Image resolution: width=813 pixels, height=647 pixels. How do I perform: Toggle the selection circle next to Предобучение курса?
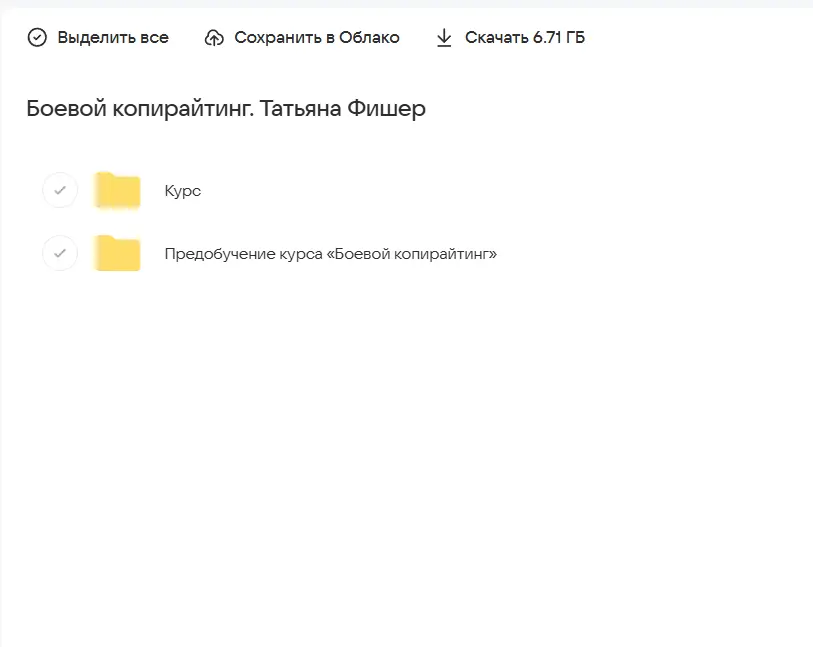[x=59, y=253]
